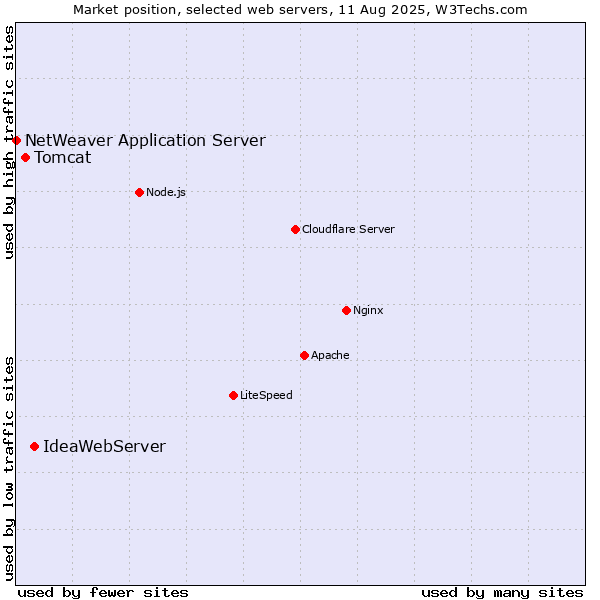Click the Tomcat red data point
This screenshot has height=600, width=600.
pos(26,158)
